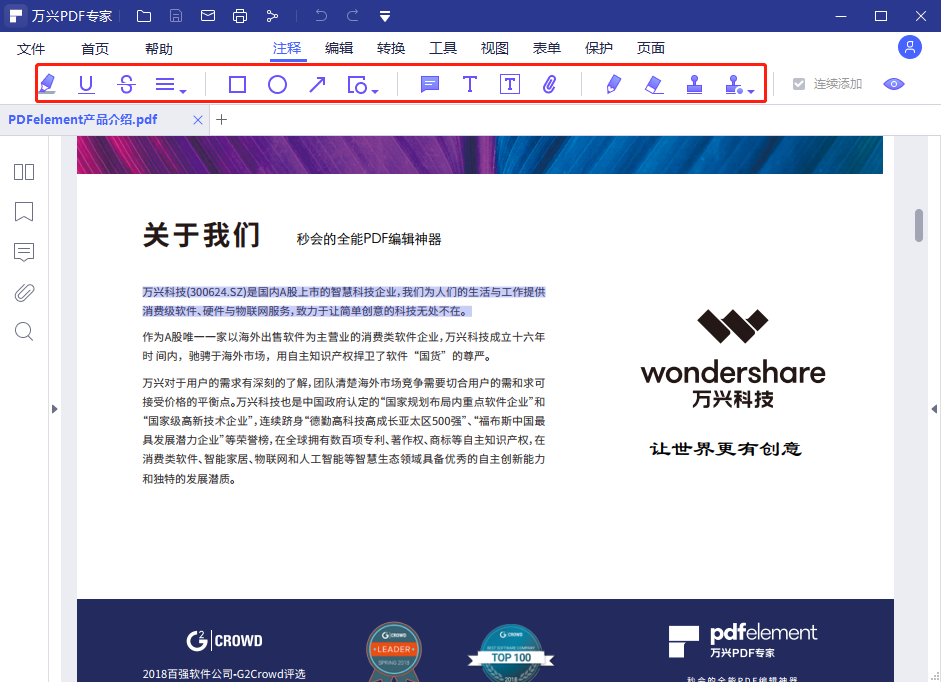The image size is (941, 682).
Task: Switch to the 编辑 ribbon tab
Action: coord(338,47)
